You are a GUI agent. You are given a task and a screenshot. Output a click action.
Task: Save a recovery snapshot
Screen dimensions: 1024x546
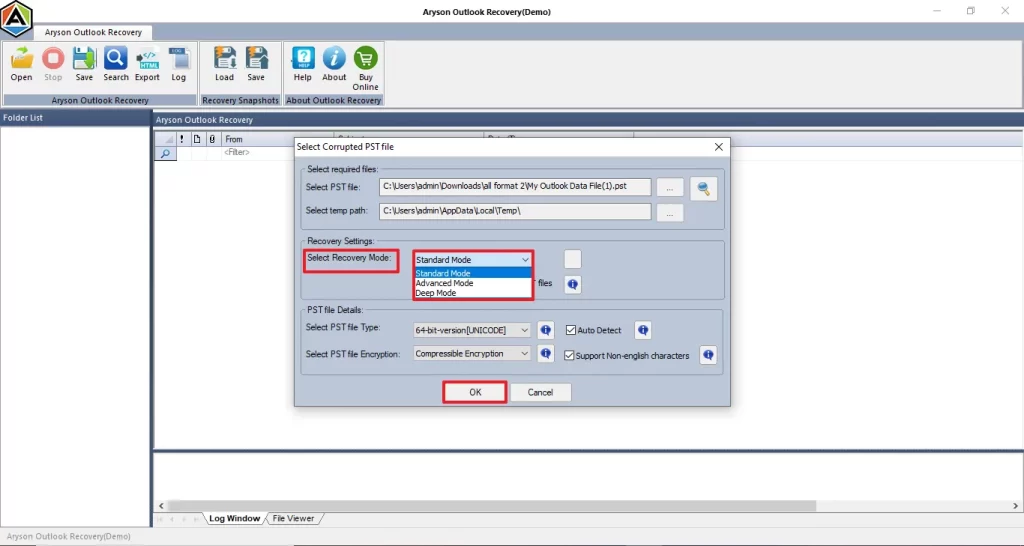[x=256, y=64]
